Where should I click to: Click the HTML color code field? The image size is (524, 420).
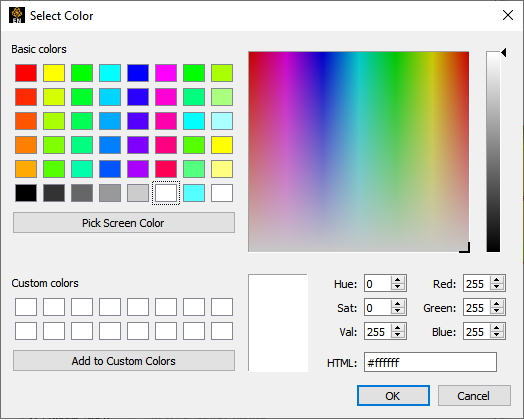pos(430,362)
